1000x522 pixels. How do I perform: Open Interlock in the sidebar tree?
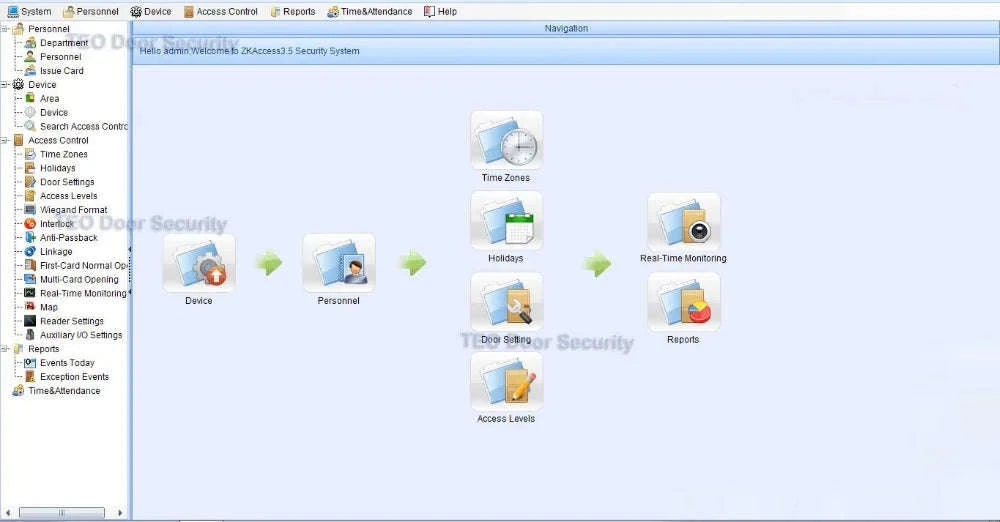57,224
